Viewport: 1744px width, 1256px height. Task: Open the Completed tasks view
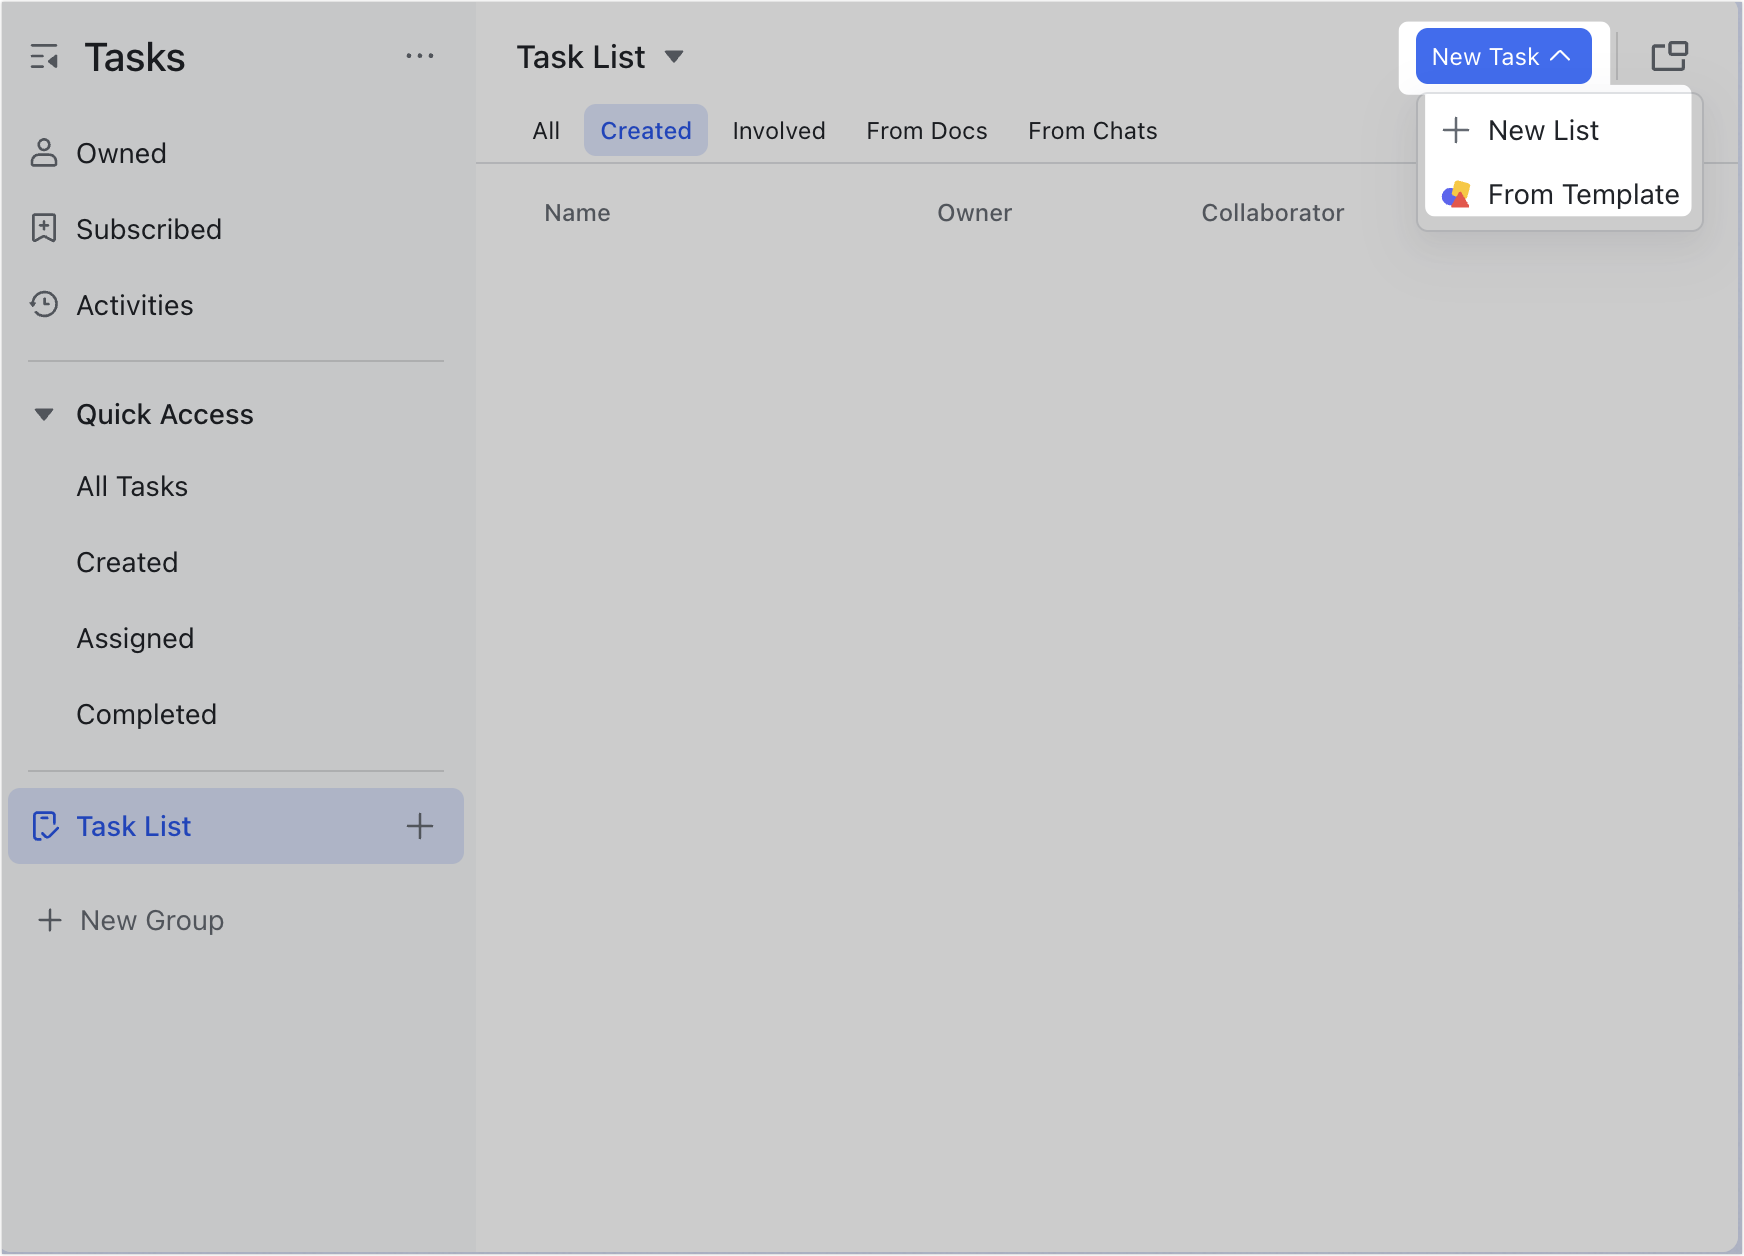146,714
